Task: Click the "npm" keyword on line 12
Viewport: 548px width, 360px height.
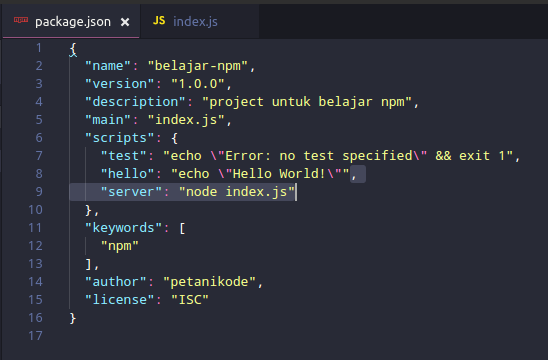Action: pos(120,246)
